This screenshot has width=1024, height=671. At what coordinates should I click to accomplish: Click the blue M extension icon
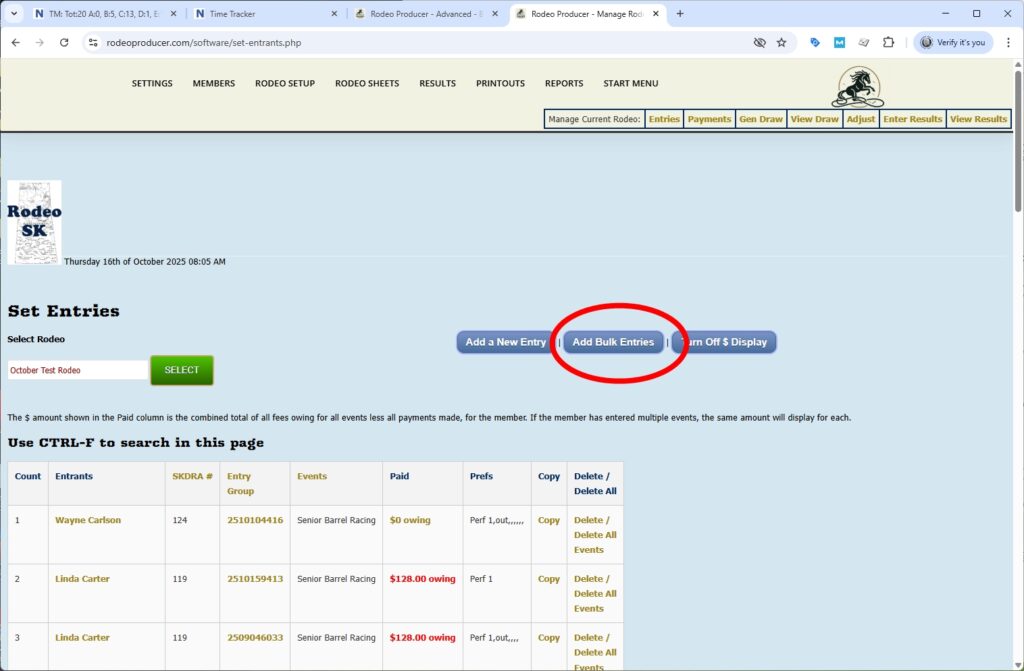pyautogui.click(x=838, y=42)
